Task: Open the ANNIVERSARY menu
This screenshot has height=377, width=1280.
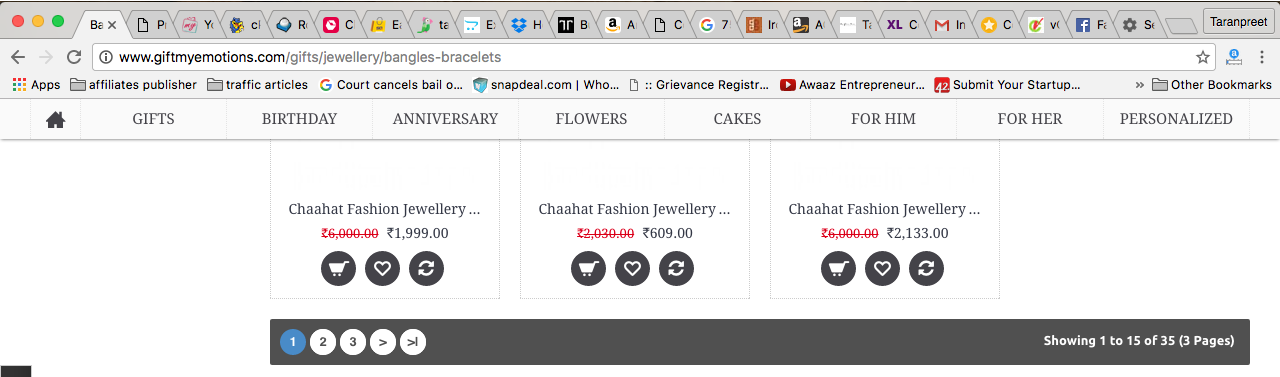Action: [445, 119]
